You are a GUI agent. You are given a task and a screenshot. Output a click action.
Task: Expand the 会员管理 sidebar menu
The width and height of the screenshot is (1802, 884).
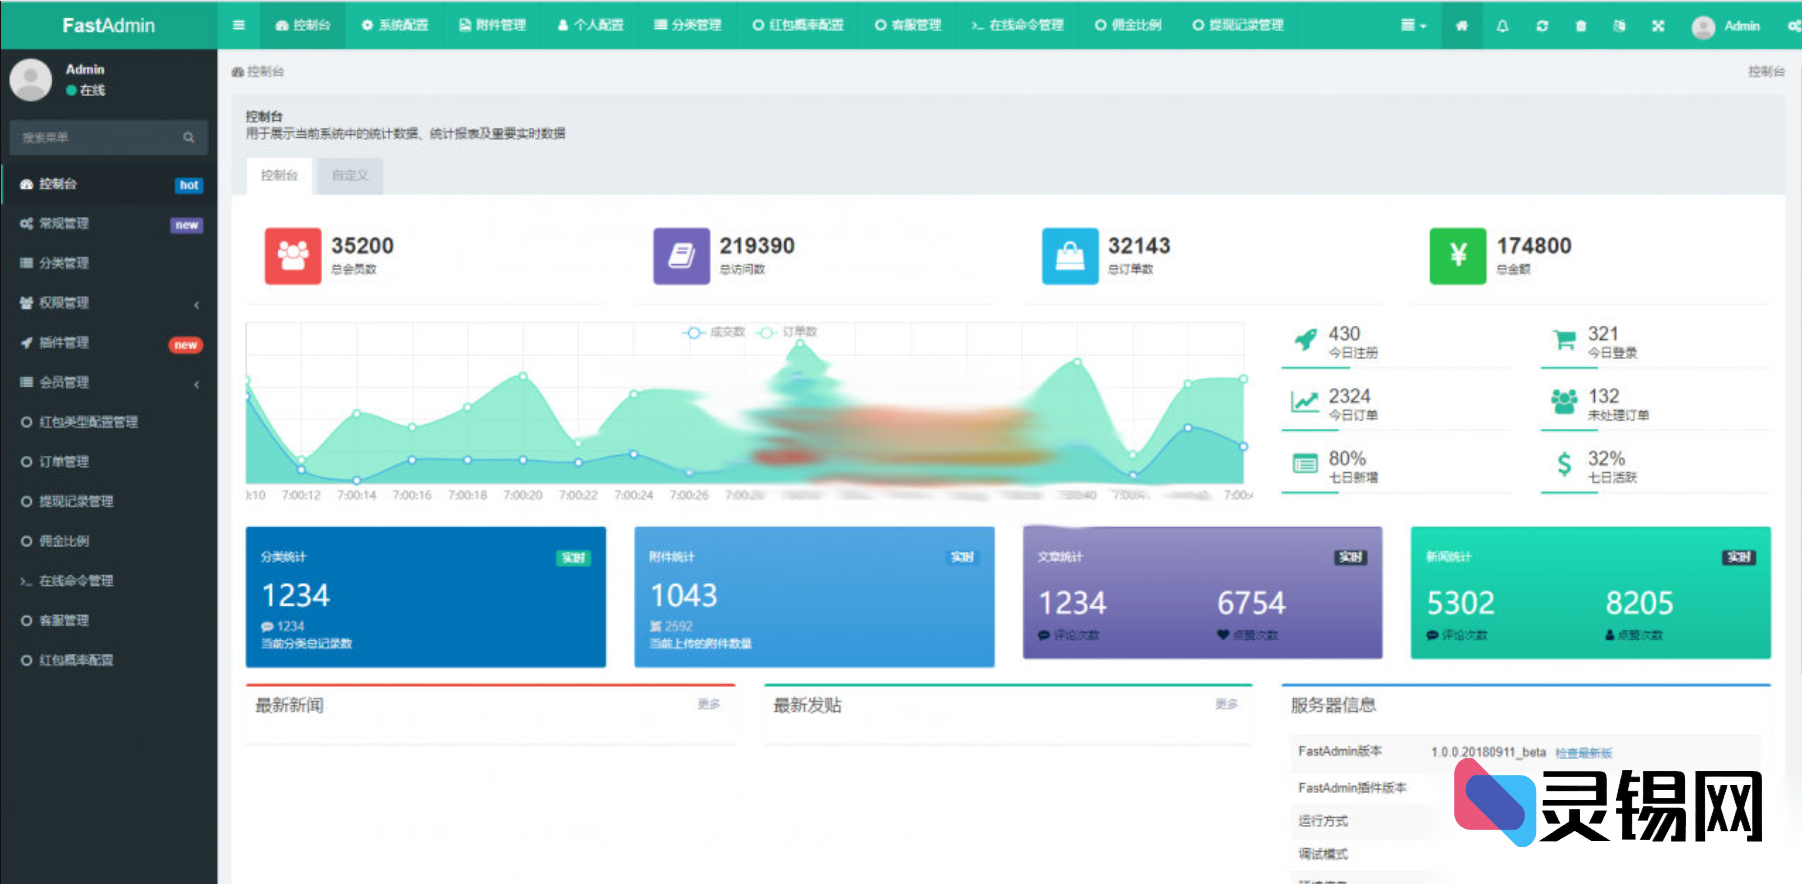point(108,382)
